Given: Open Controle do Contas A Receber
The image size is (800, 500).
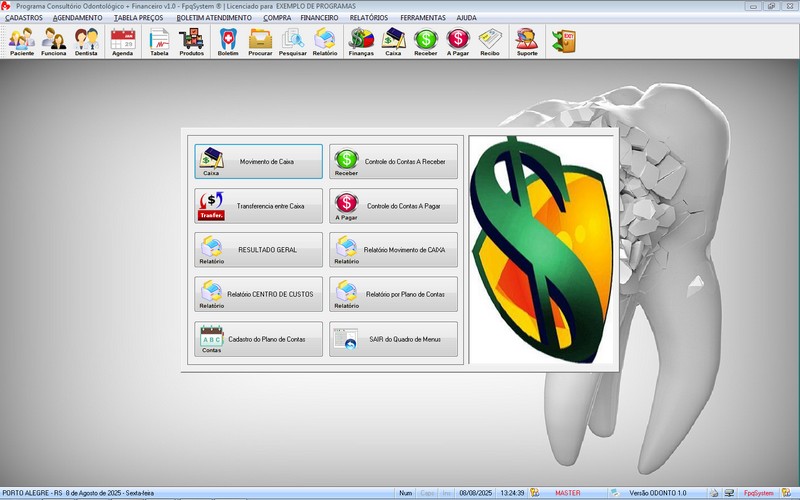Looking at the screenshot, I should [x=393, y=161].
